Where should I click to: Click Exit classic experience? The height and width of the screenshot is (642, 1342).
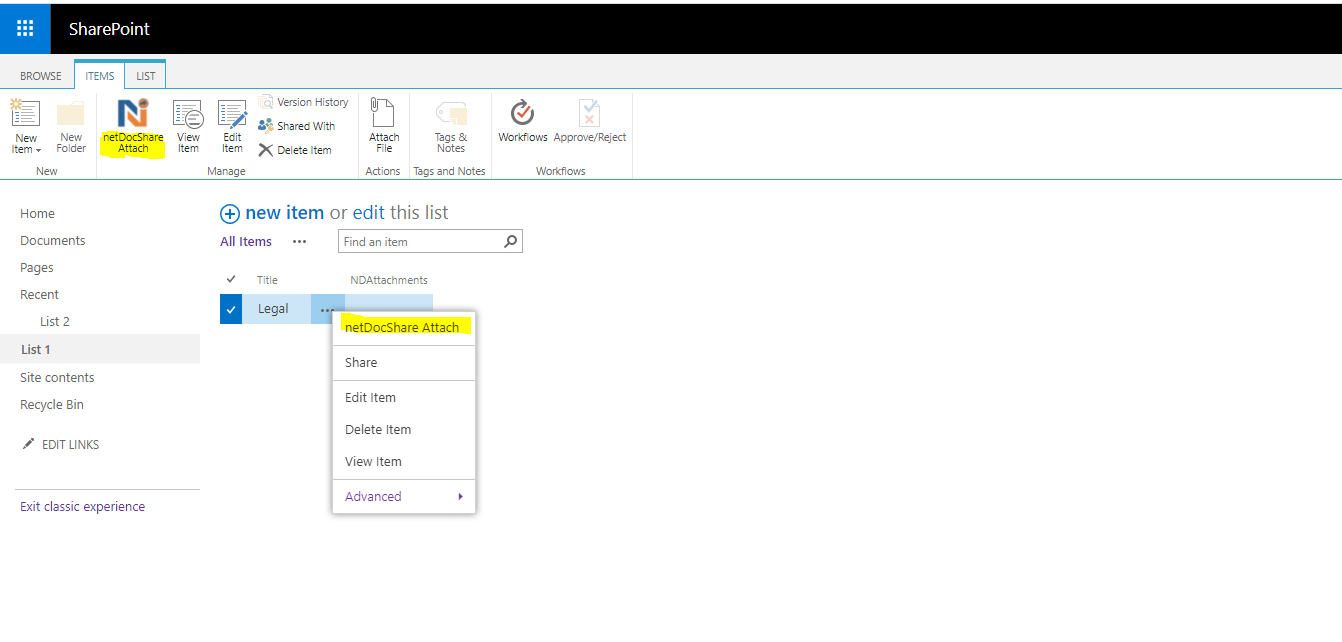[x=83, y=506]
